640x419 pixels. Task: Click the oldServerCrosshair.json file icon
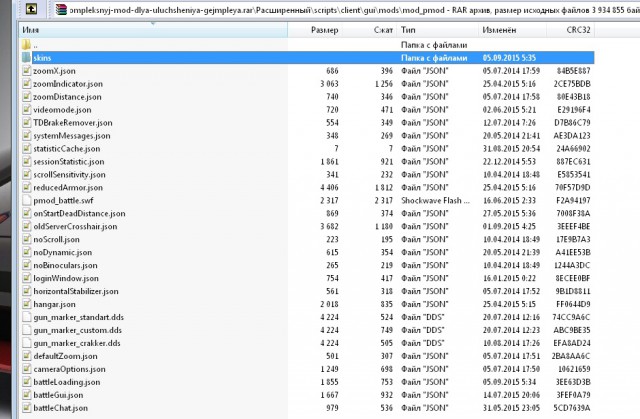pyautogui.click(x=27, y=226)
